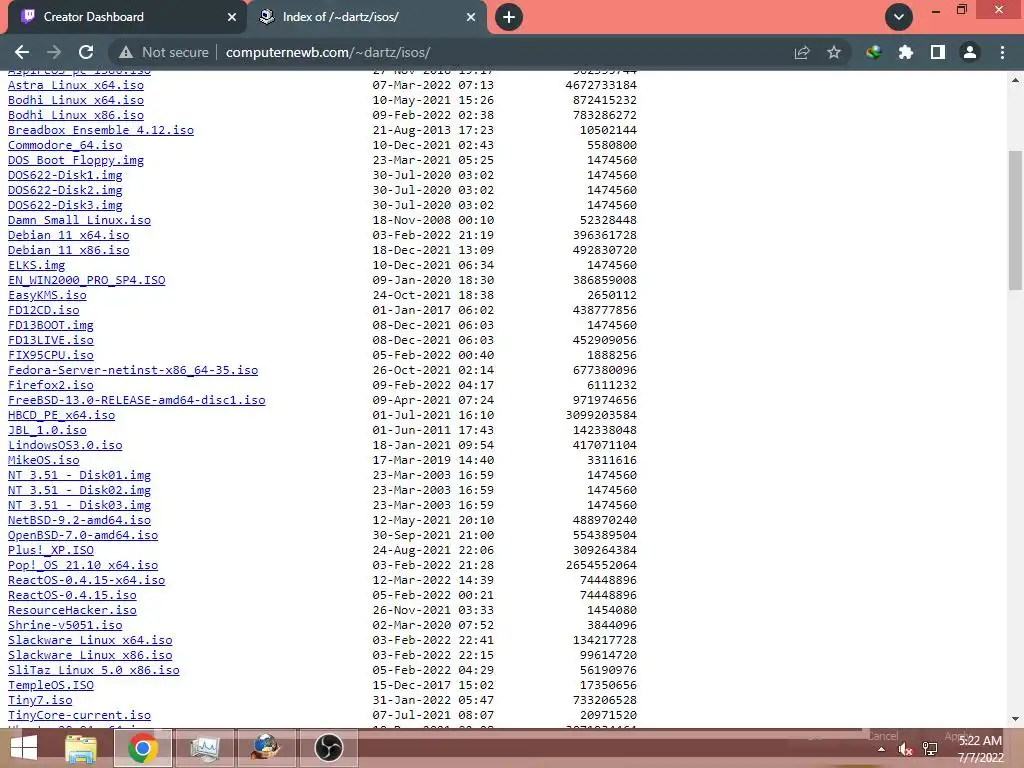Open the colorful download manager extension icon
Screen dimensions: 1024x768
874,52
